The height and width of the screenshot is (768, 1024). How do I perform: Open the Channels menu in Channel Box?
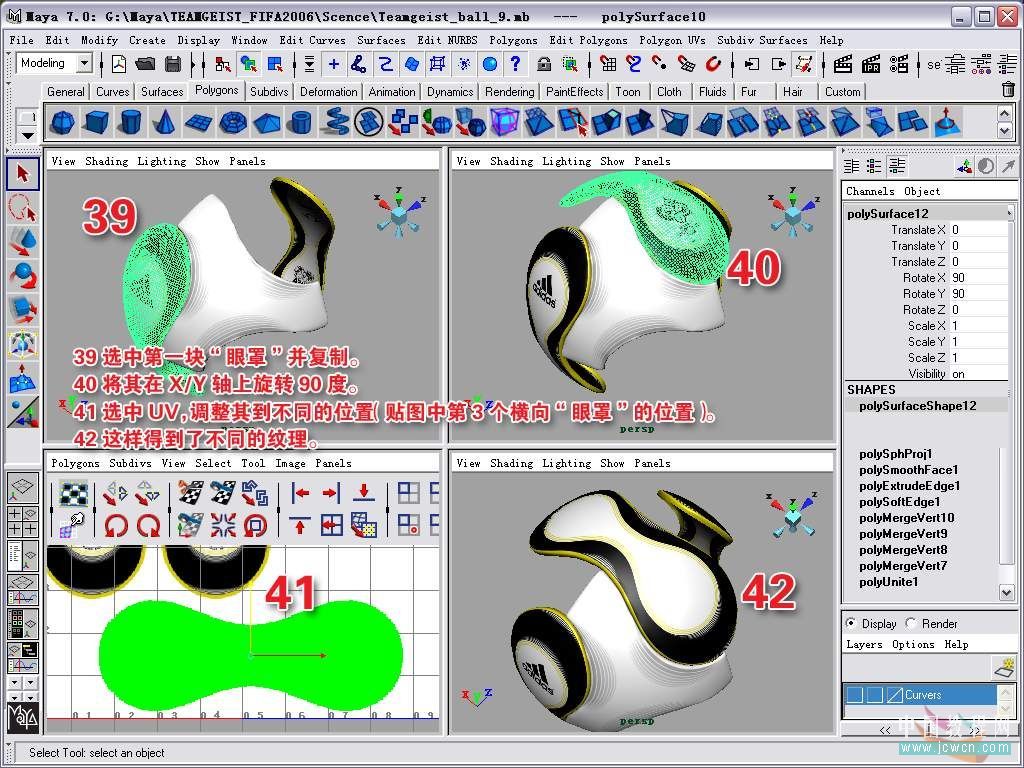coord(870,191)
